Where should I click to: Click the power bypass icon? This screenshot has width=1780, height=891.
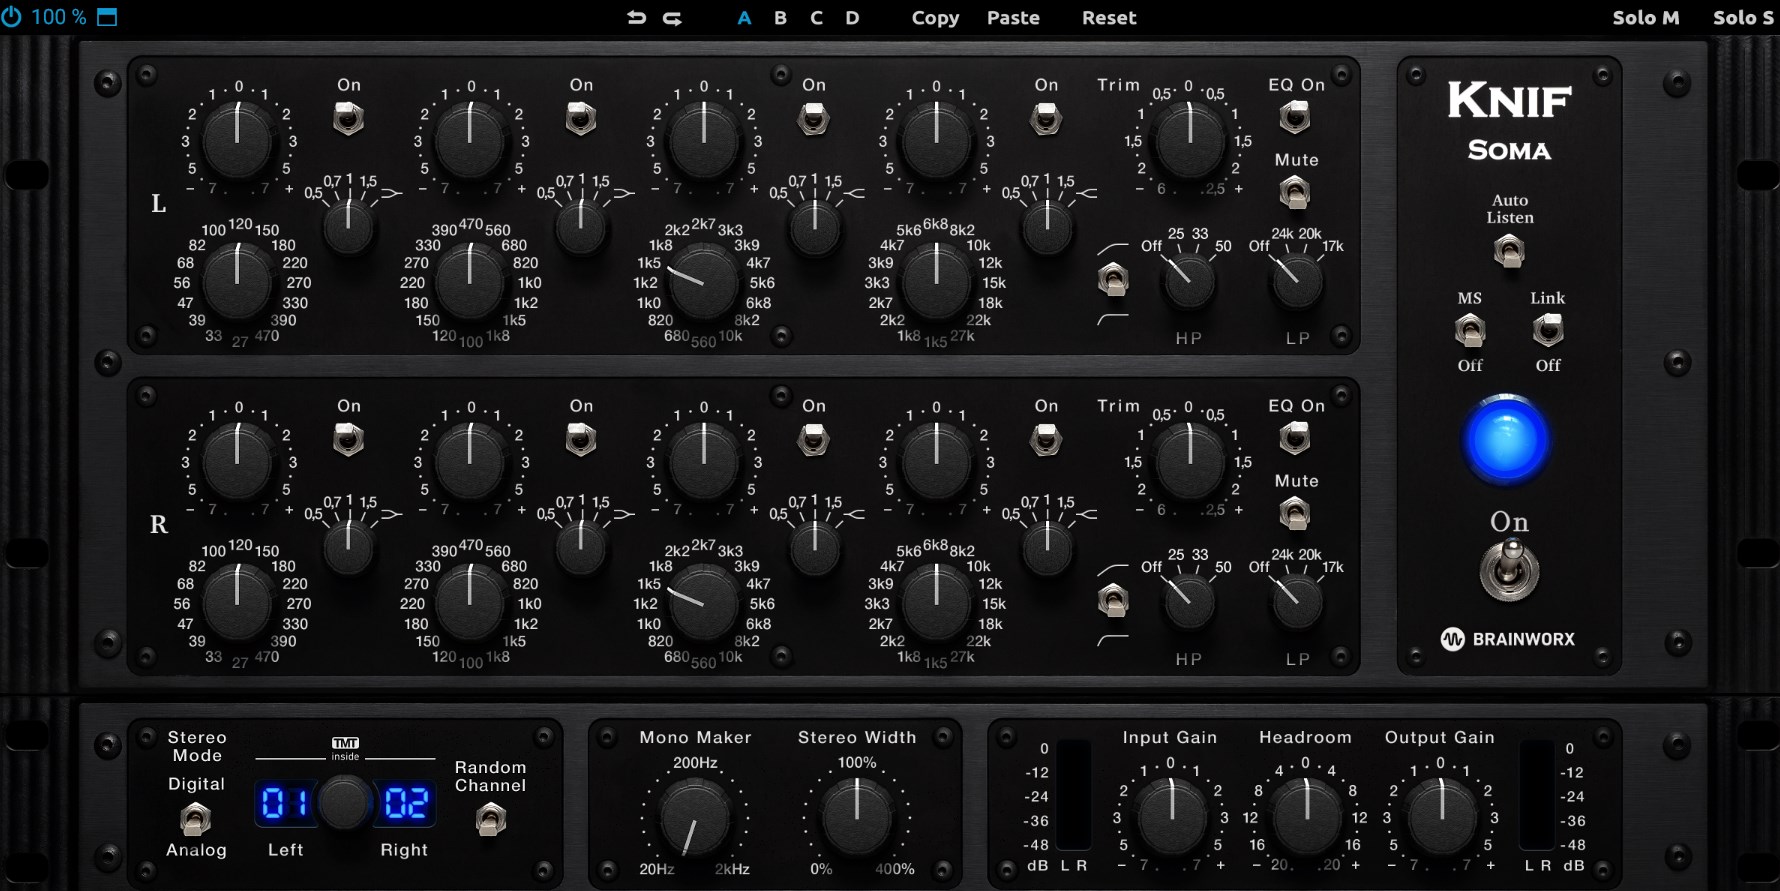click(x=12, y=17)
